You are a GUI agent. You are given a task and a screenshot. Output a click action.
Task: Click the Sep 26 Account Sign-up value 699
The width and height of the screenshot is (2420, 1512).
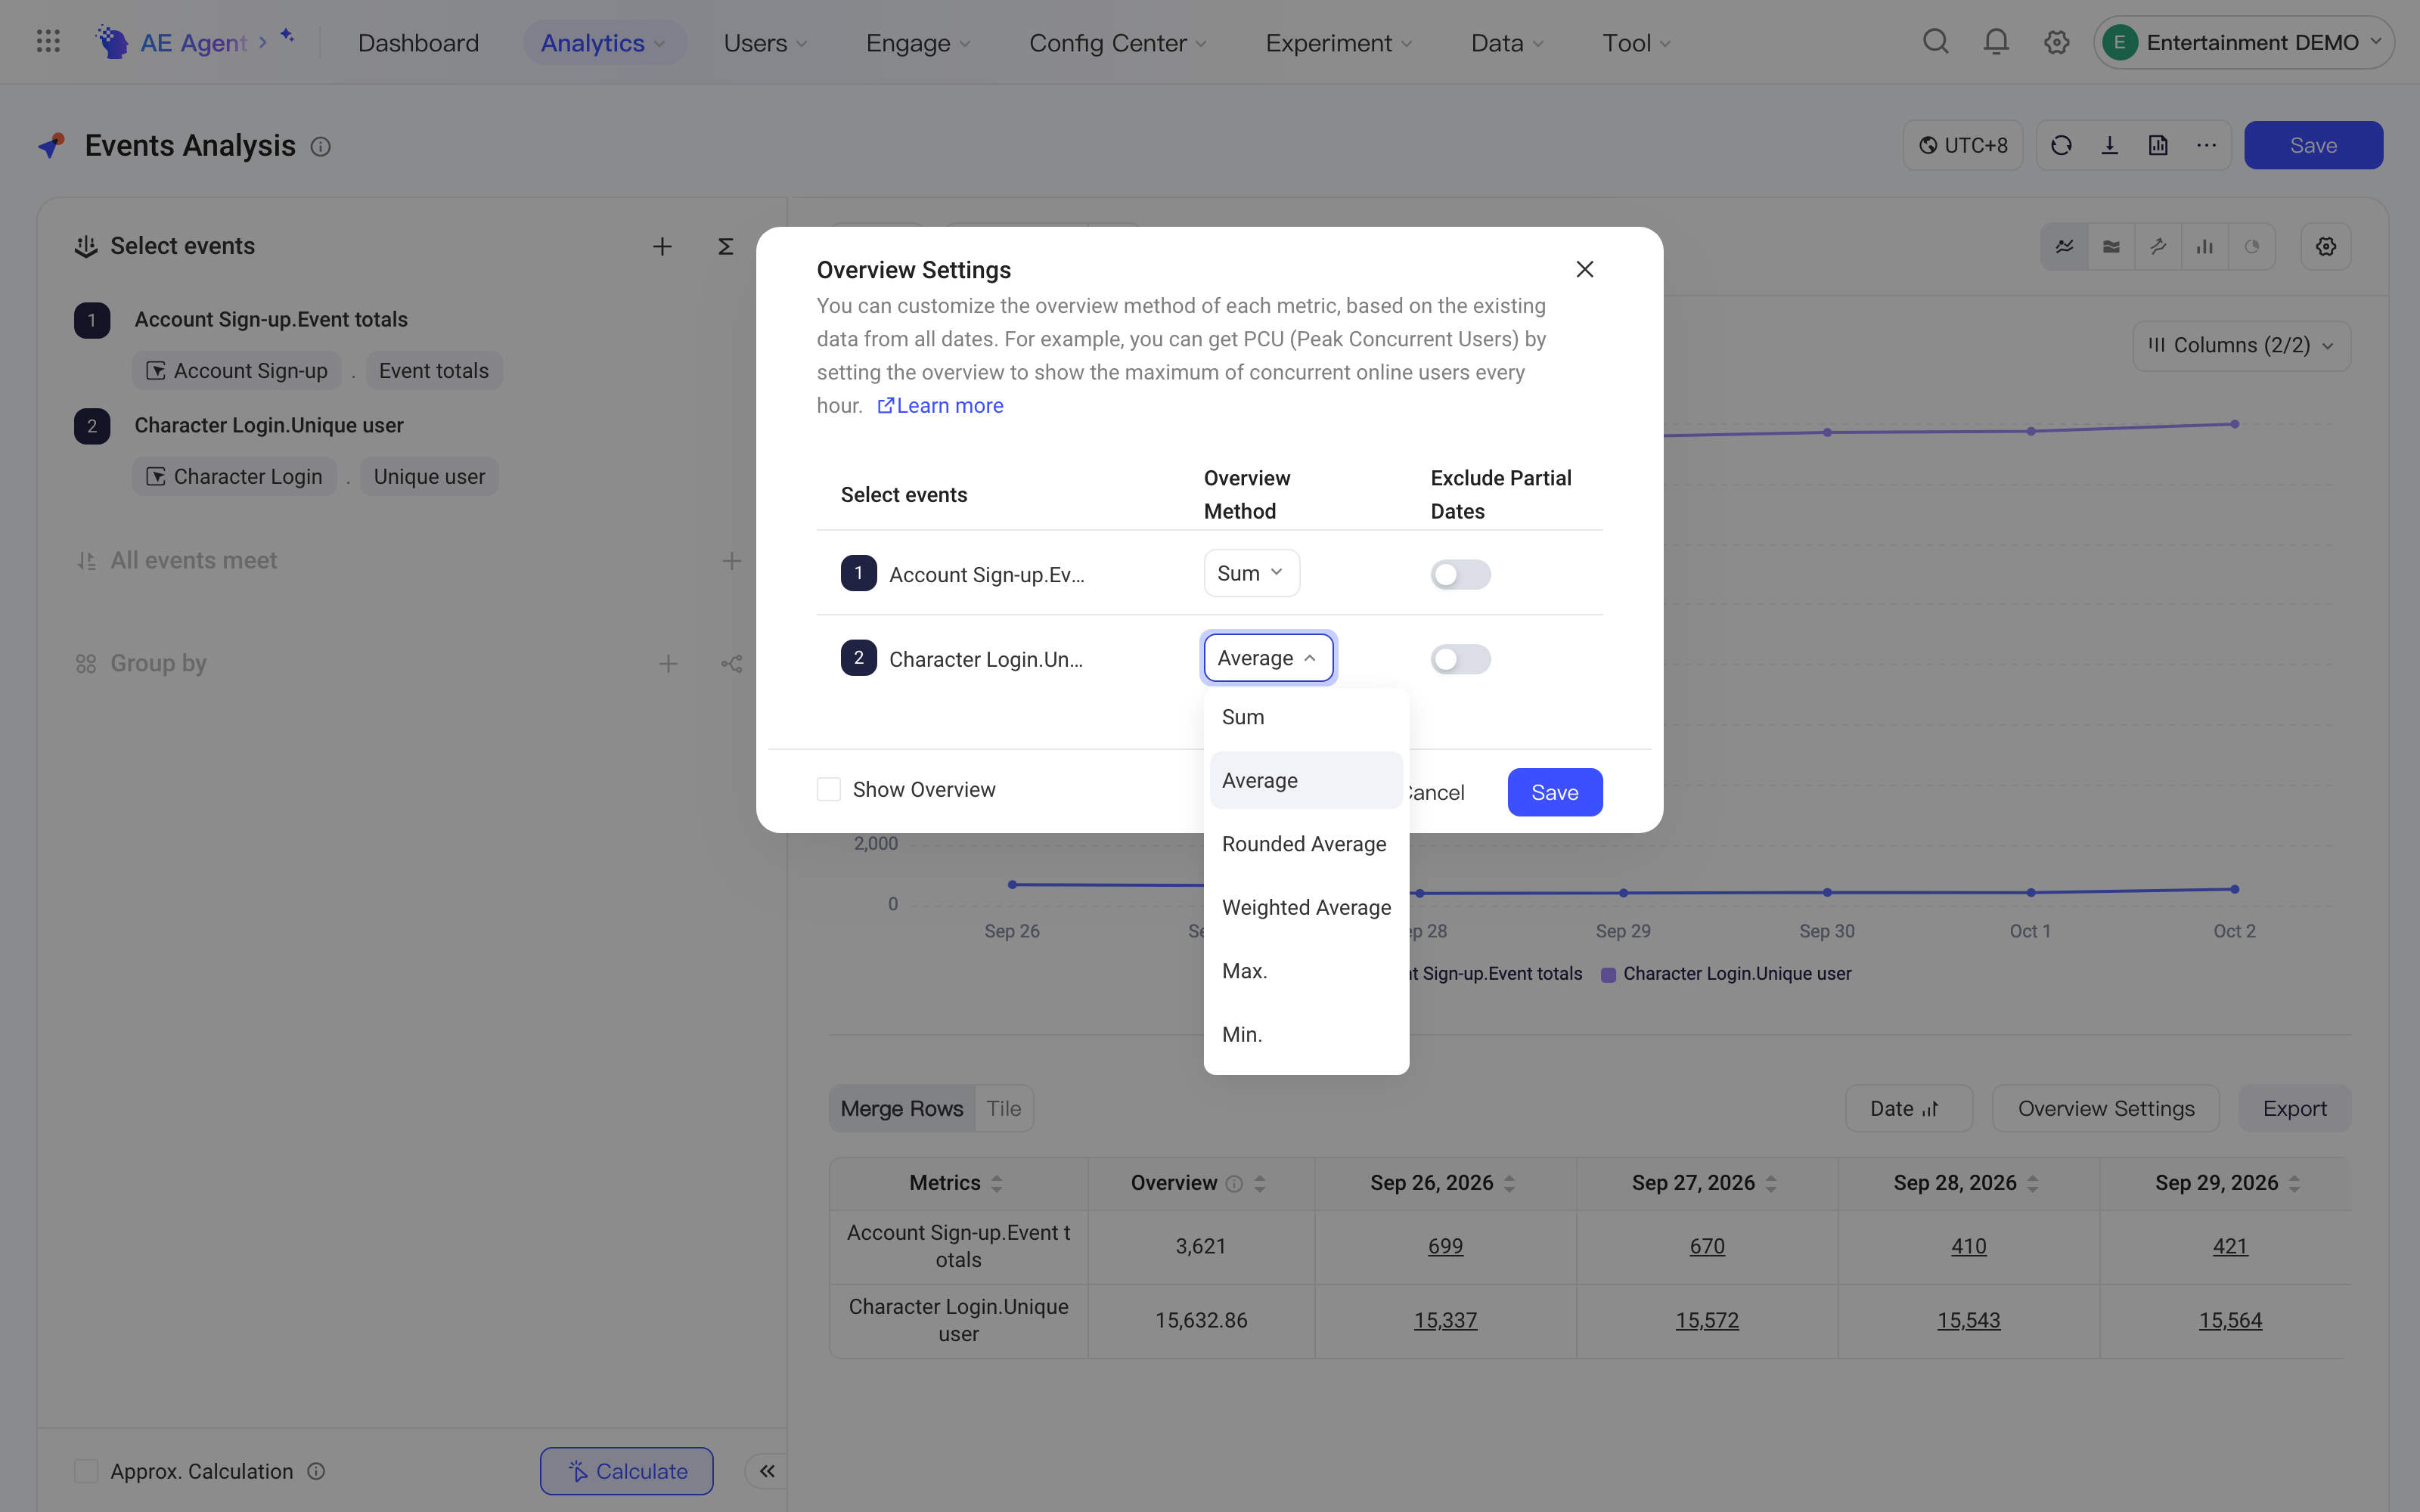(x=1445, y=1247)
